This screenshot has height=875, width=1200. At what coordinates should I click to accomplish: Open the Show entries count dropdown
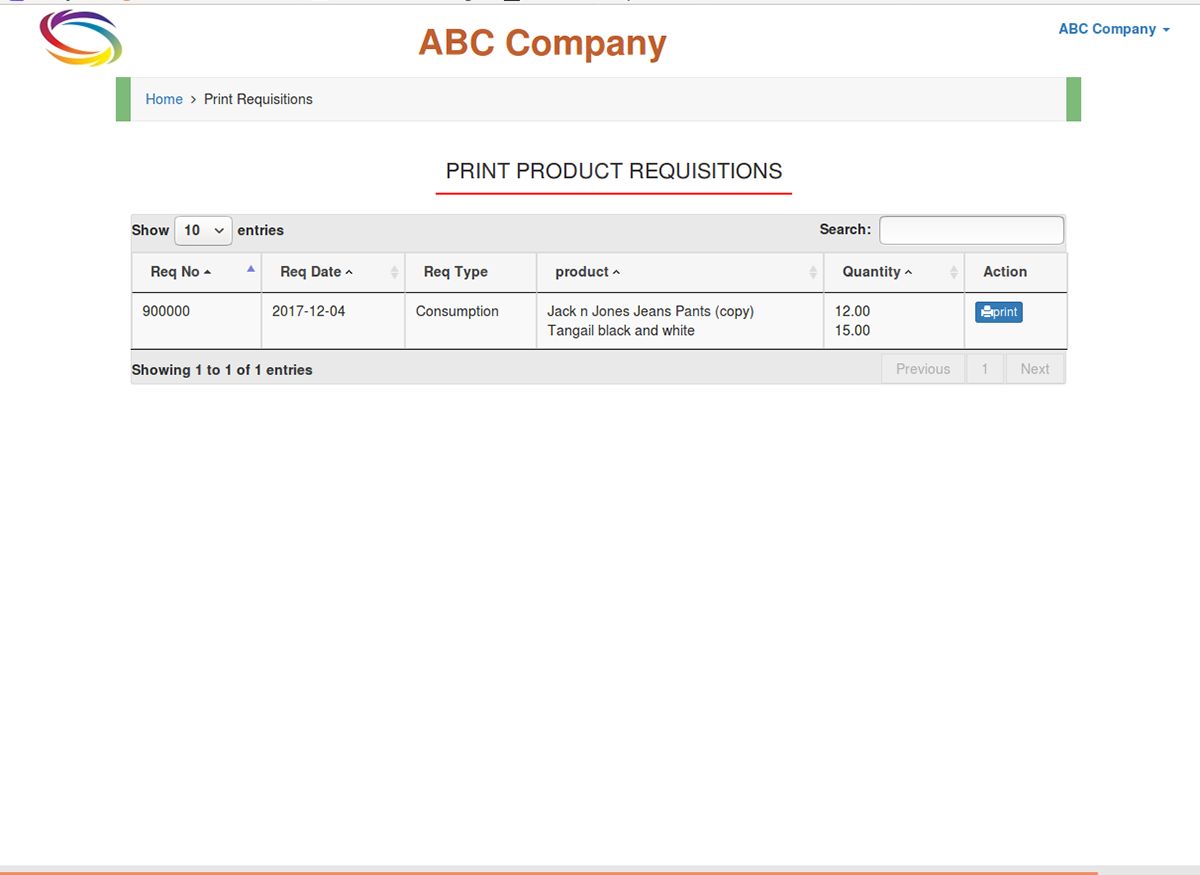(x=203, y=230)
